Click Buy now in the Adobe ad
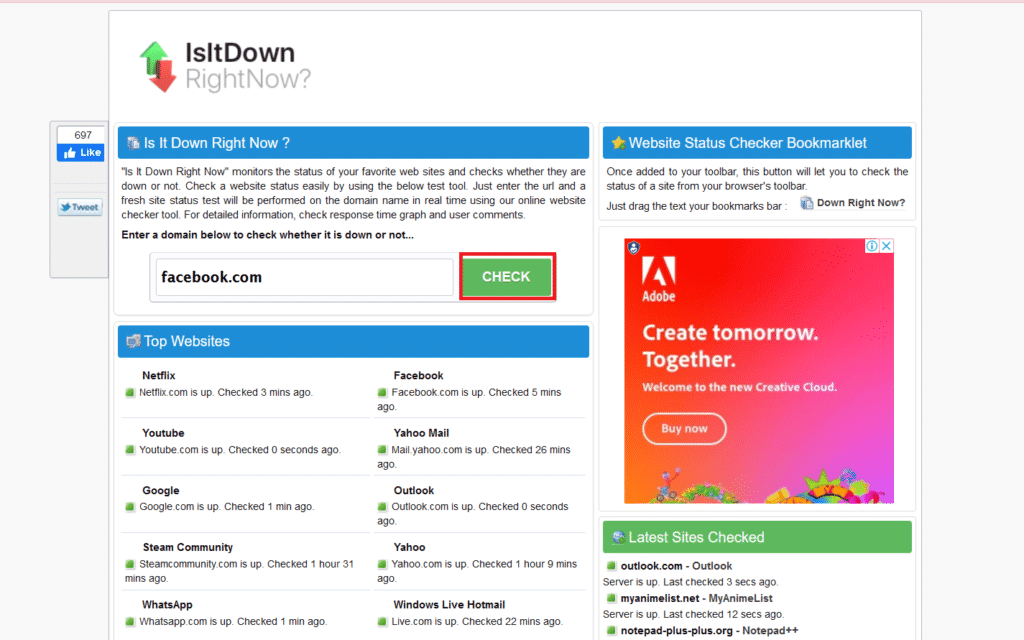 point(684,428)
